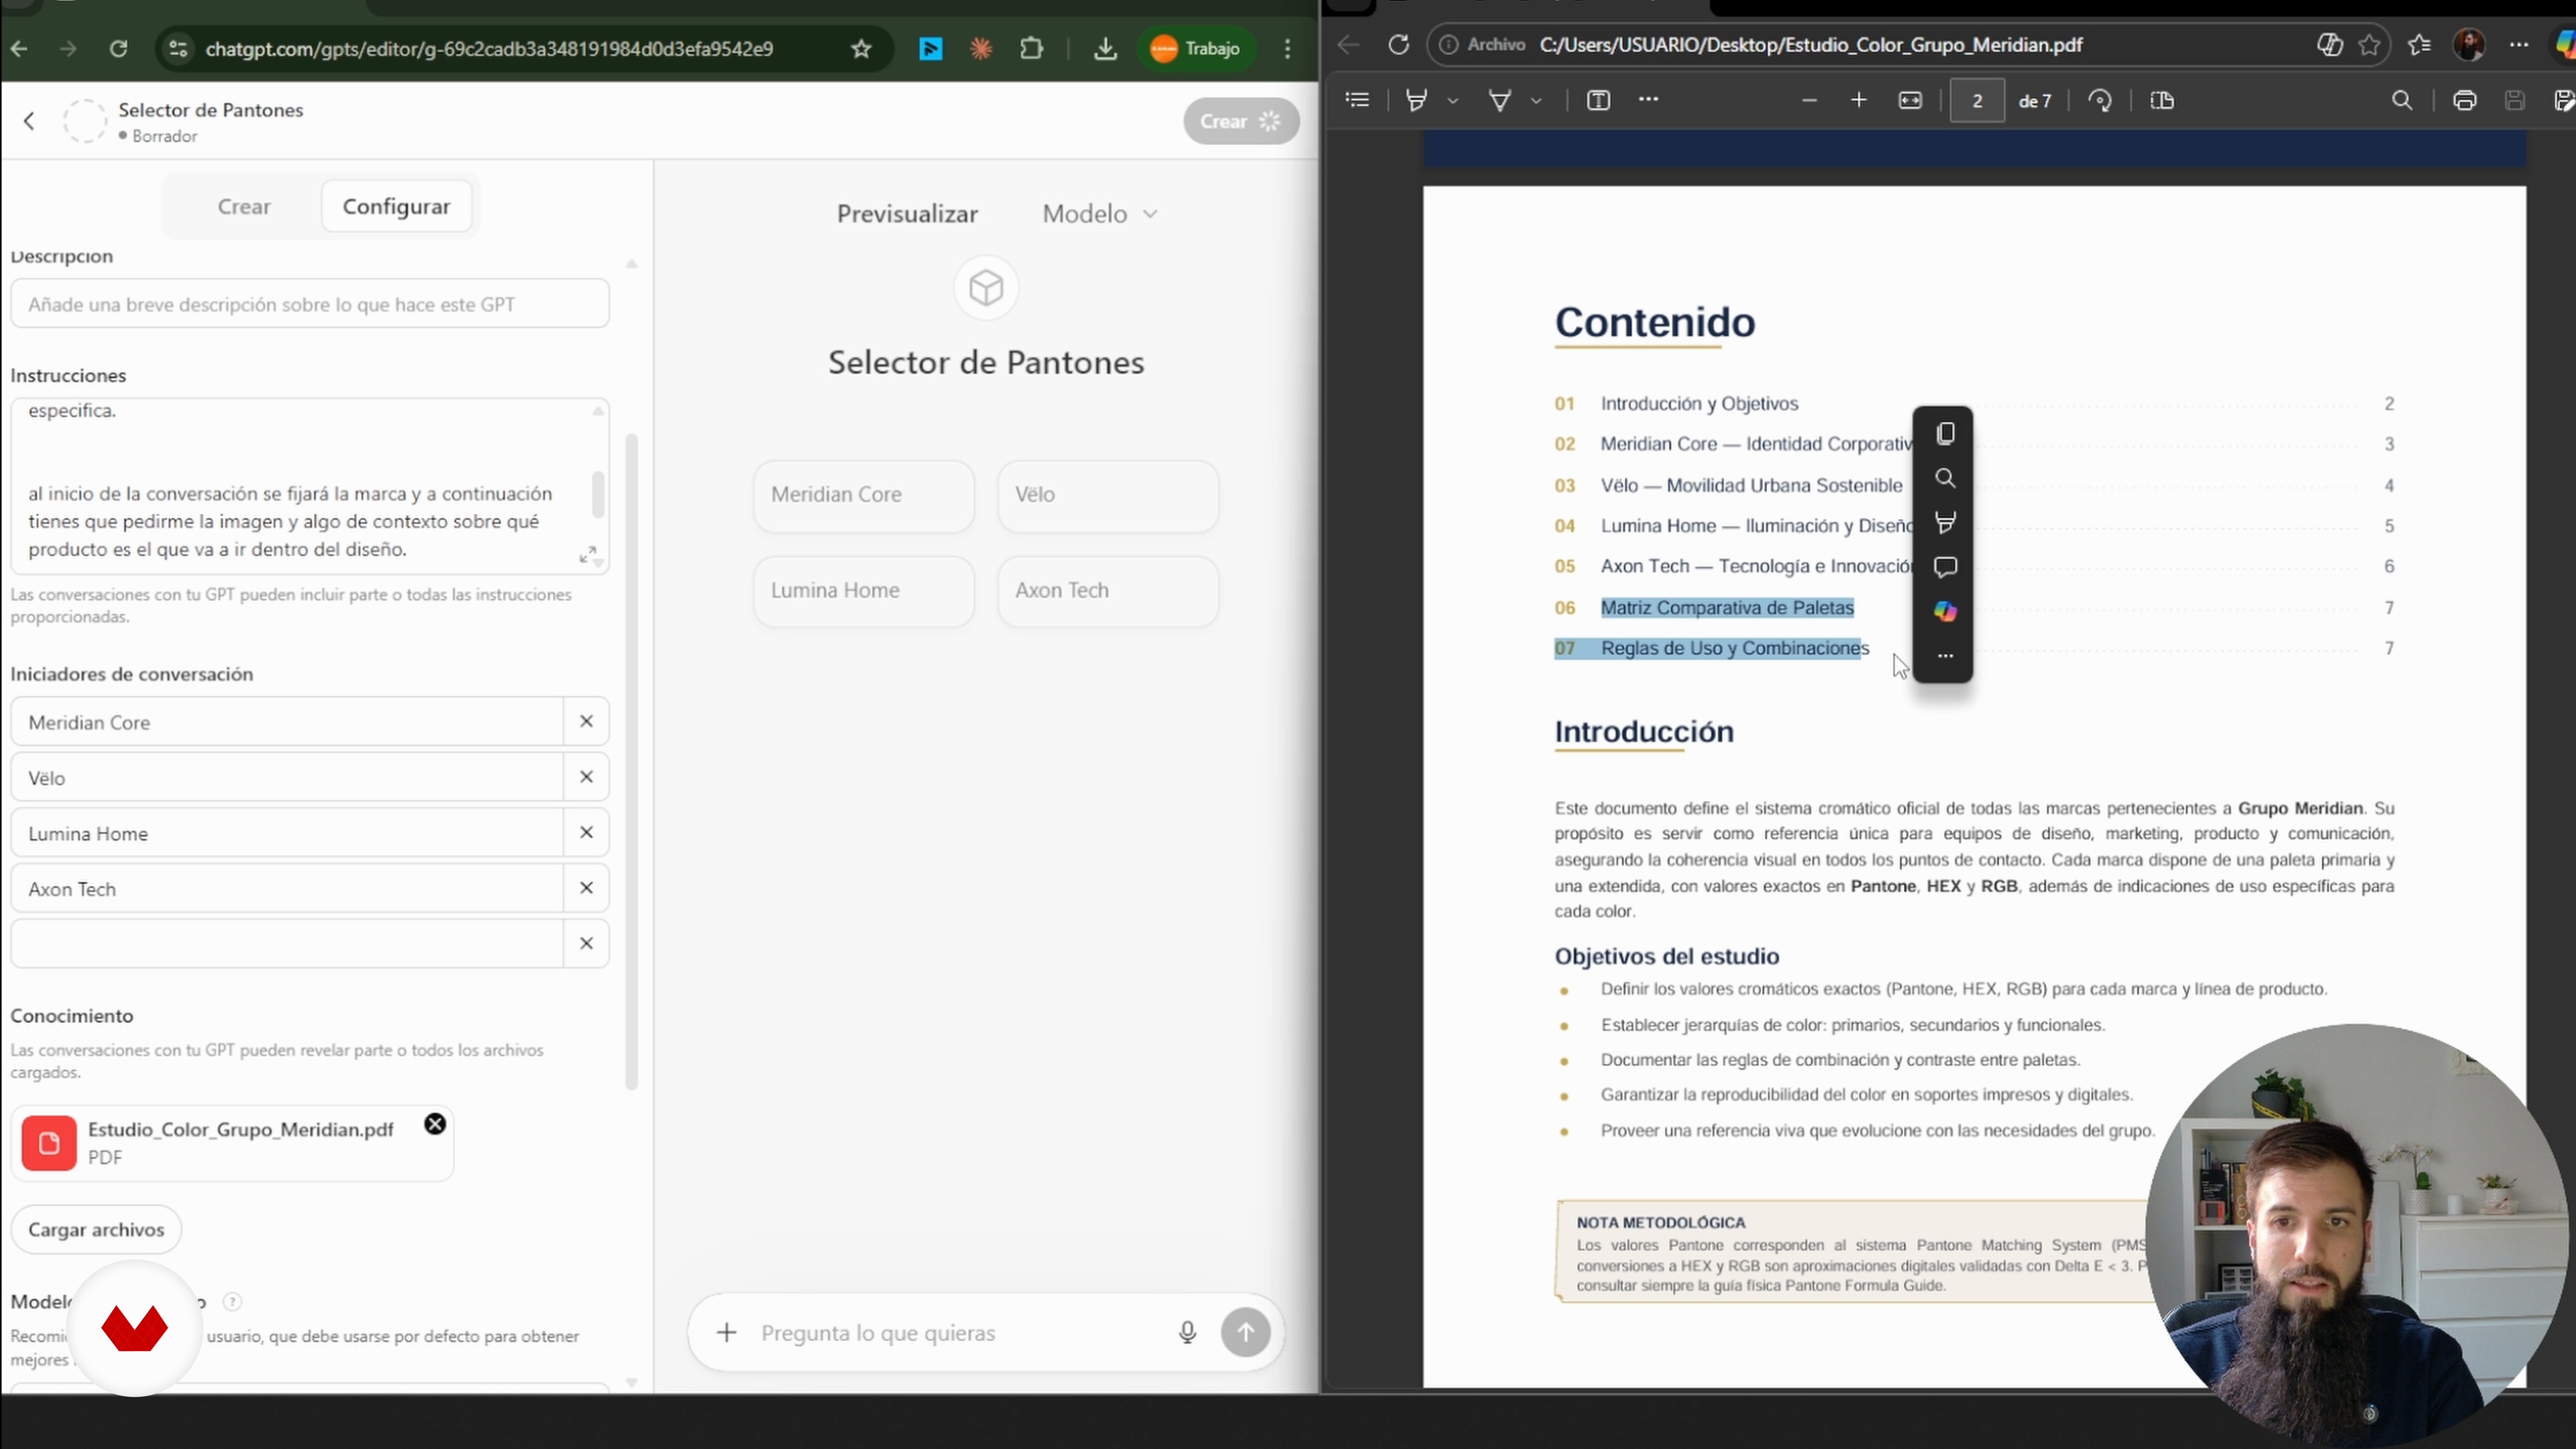Viewport: 2576px width, 1449px height.
Task: Click the Crear button at top right
Action: (x=1241, y=121)
